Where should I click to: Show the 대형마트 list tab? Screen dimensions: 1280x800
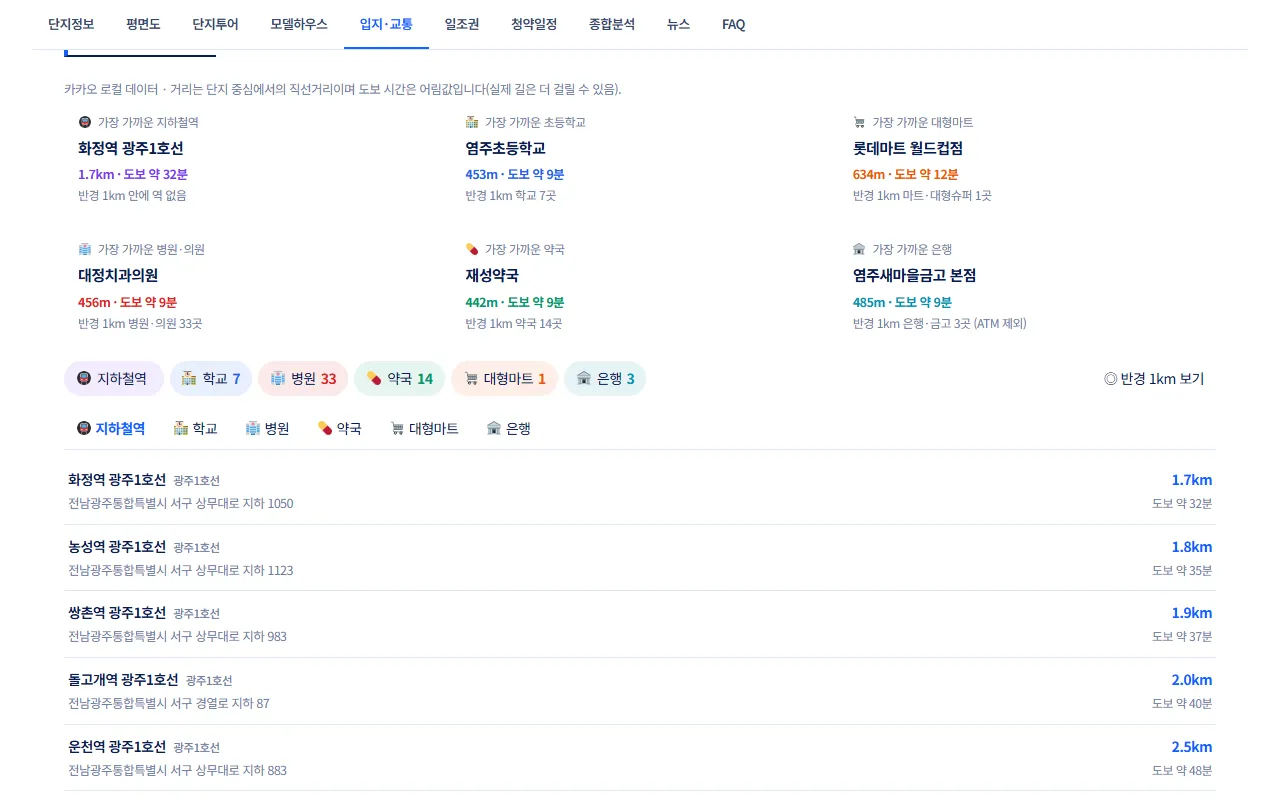(424, 429)
